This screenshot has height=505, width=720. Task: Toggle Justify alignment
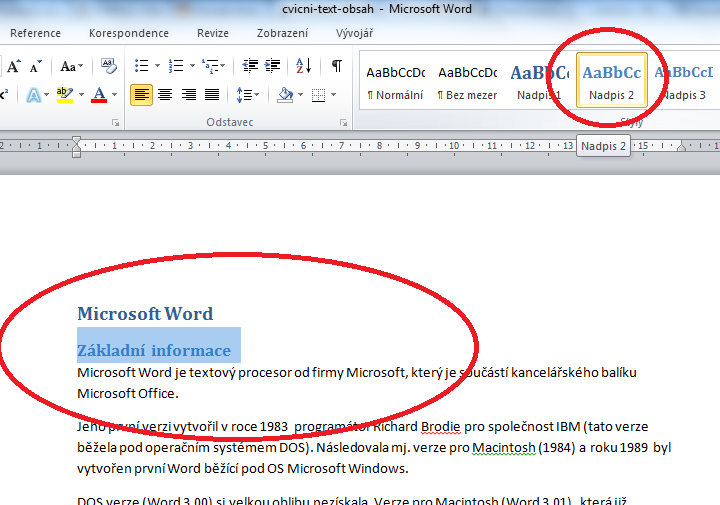point(212,95)
